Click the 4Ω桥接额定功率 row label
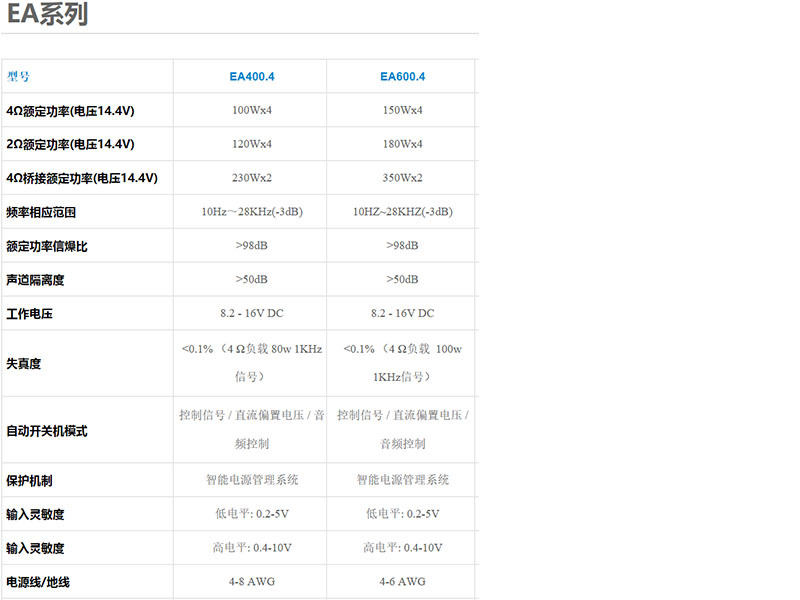The image size is (800, 600). [x=82, y=178]
